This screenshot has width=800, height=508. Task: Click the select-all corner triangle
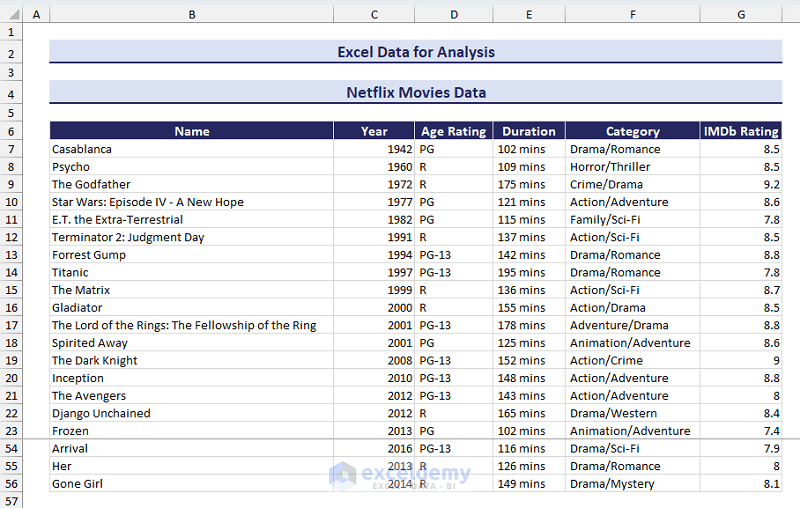pos(11,14)
